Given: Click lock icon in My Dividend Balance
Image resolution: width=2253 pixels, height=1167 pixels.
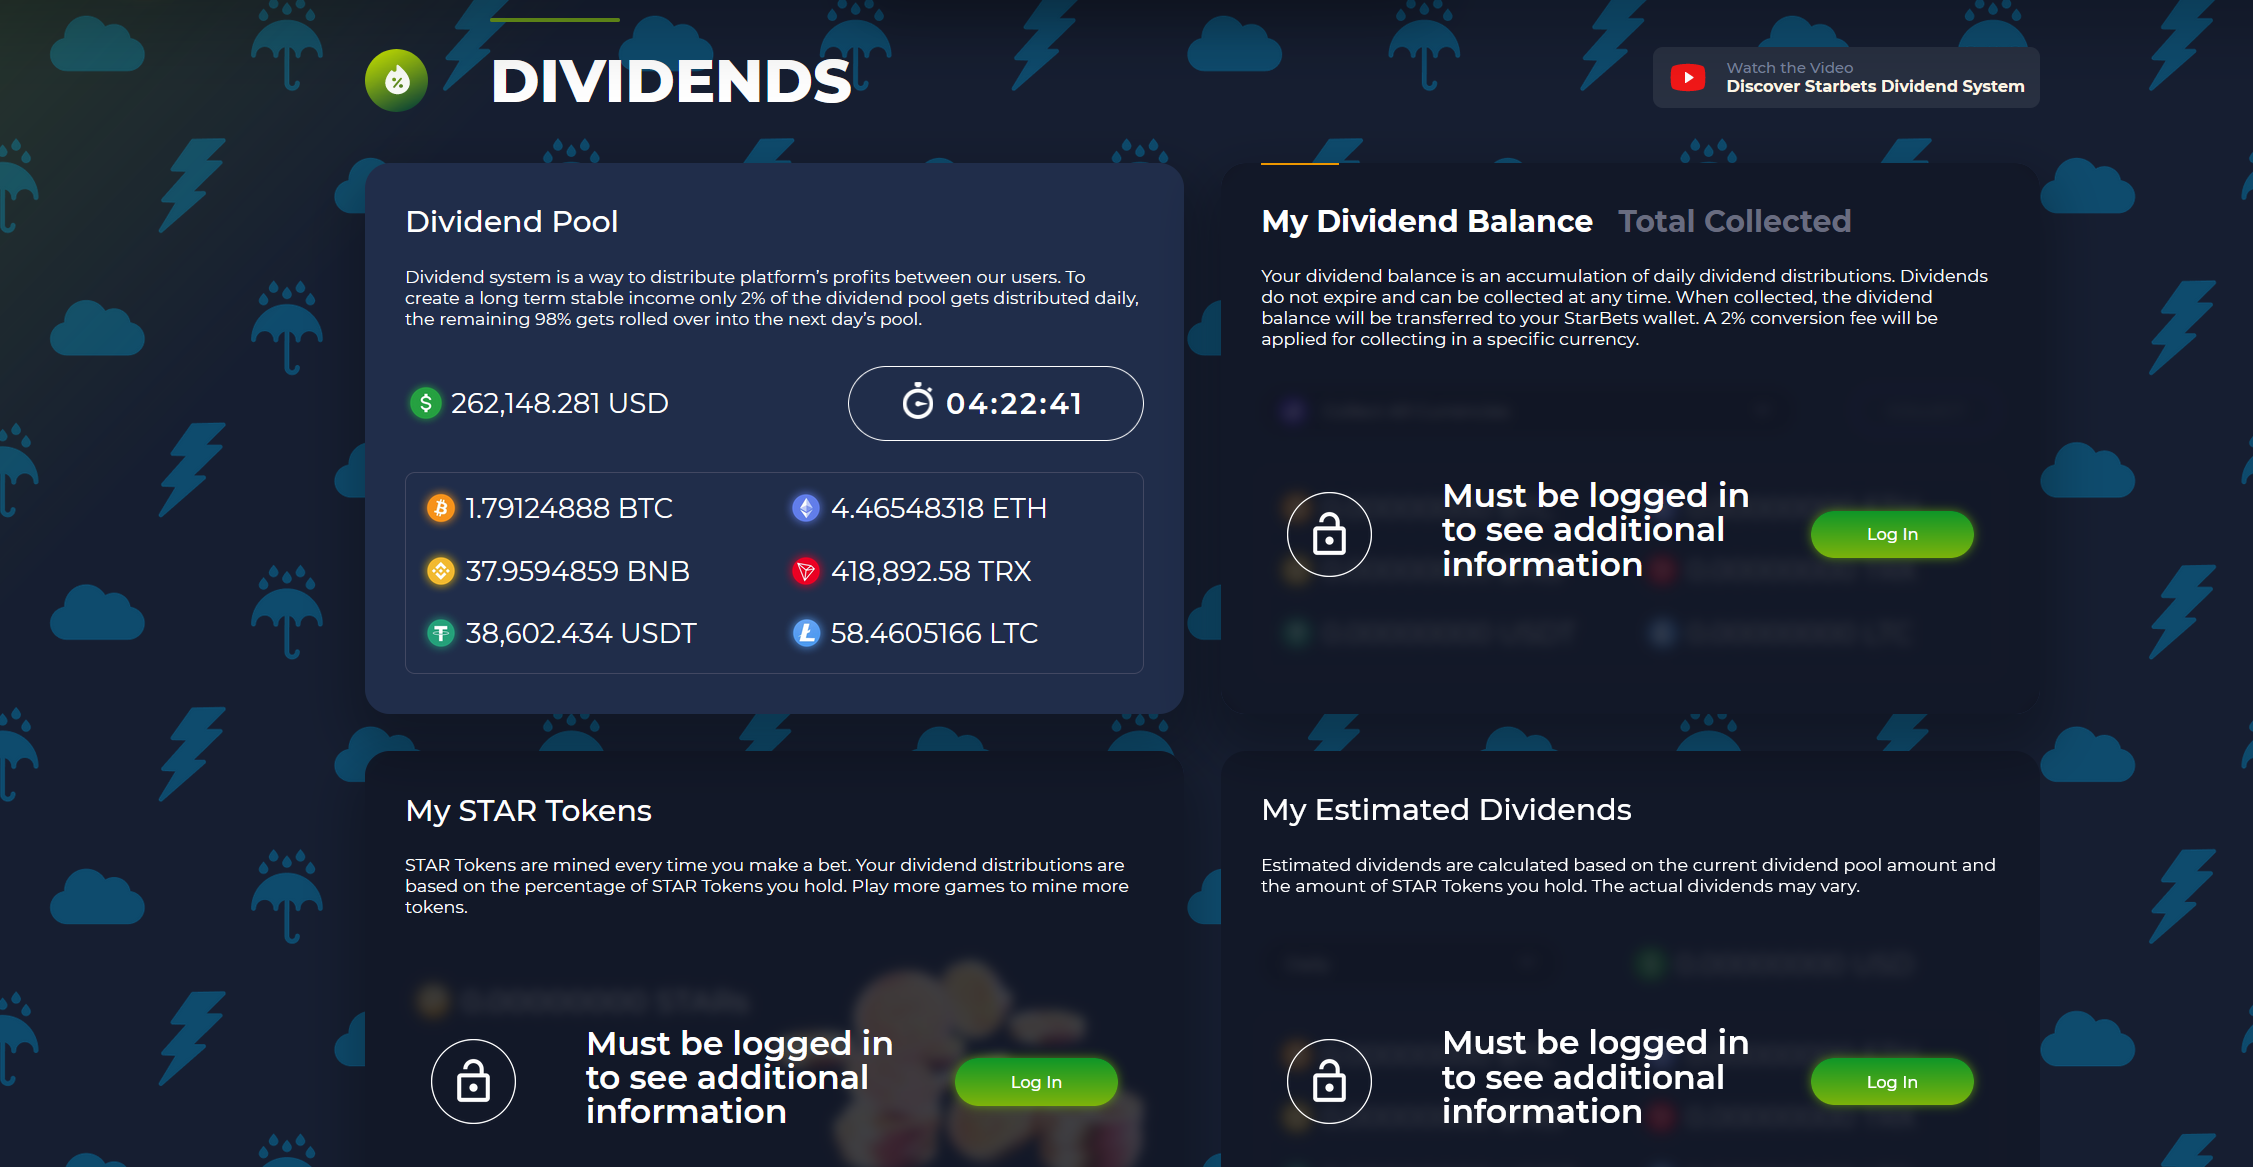Looking at the screenshot, I should pyautogui.click(x=1329, y=534).
